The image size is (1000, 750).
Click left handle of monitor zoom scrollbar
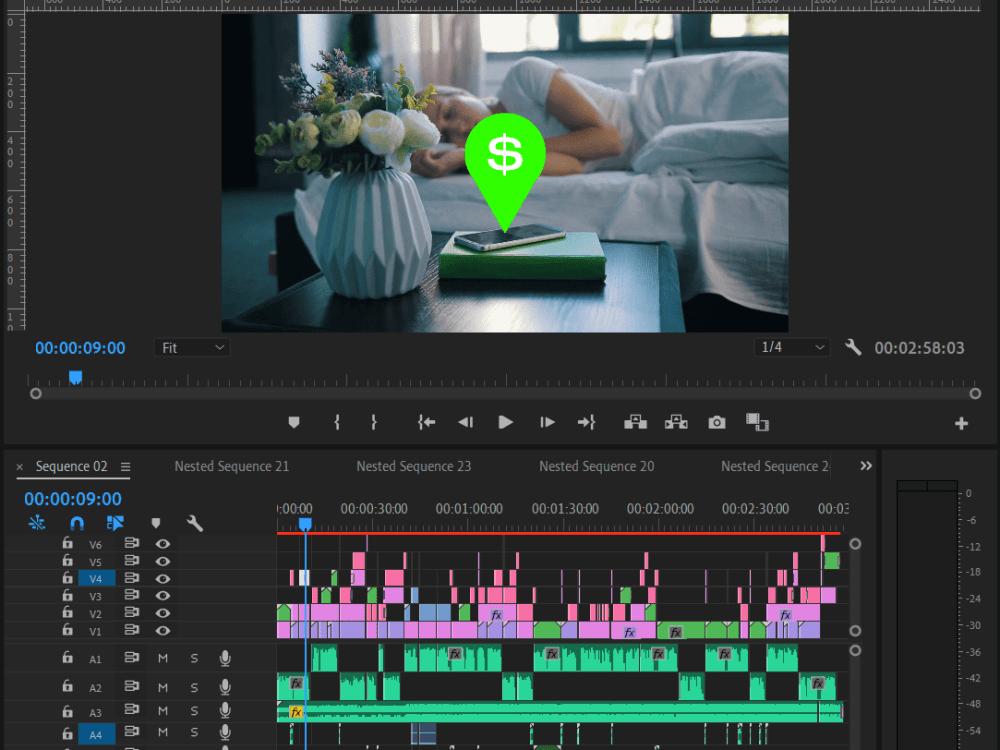coord(36,393)
